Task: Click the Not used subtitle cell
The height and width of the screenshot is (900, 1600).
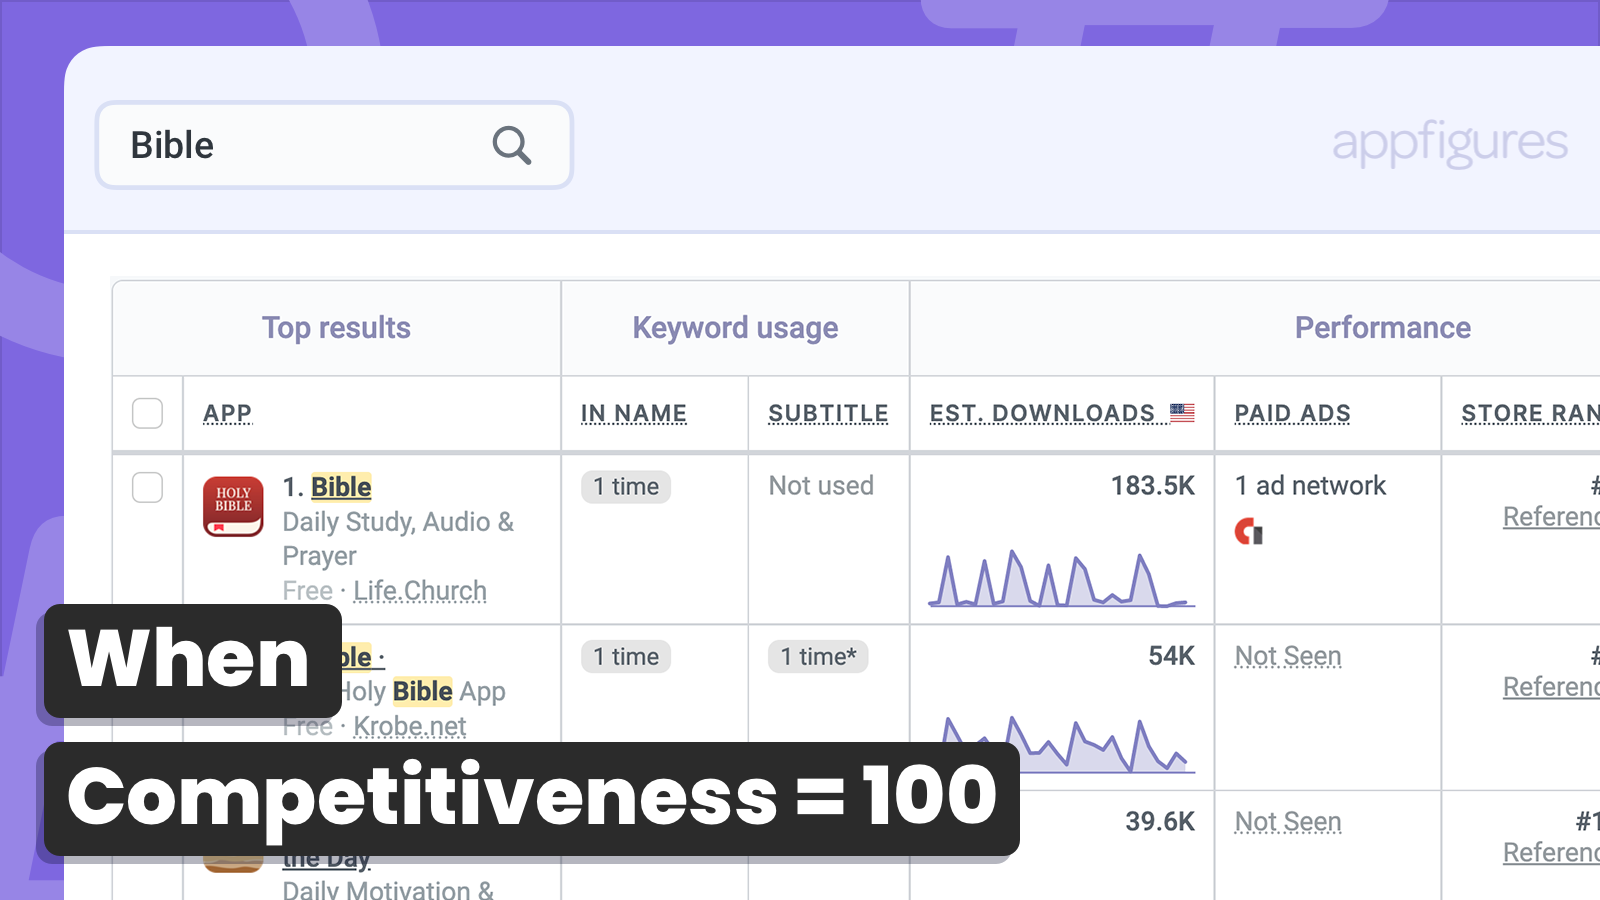Action: pos(821,486)
